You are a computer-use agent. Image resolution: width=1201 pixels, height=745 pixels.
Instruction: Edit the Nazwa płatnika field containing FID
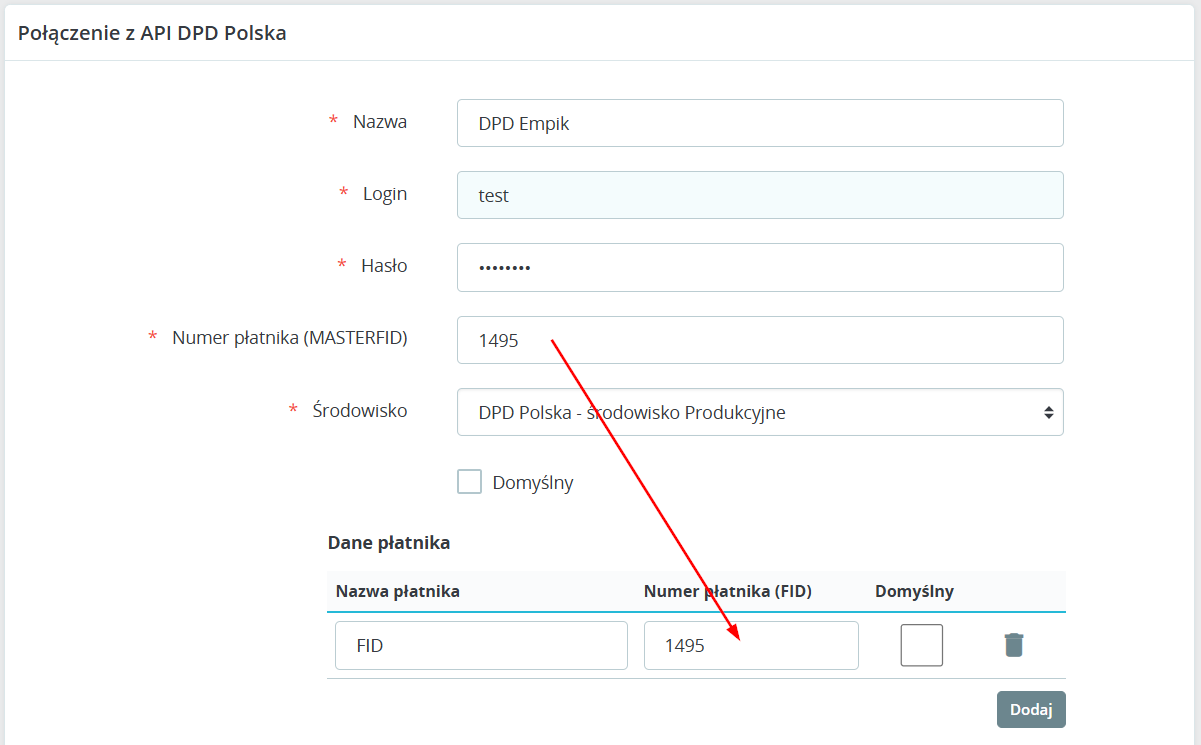pyautogui.click(x=481, y=645)
